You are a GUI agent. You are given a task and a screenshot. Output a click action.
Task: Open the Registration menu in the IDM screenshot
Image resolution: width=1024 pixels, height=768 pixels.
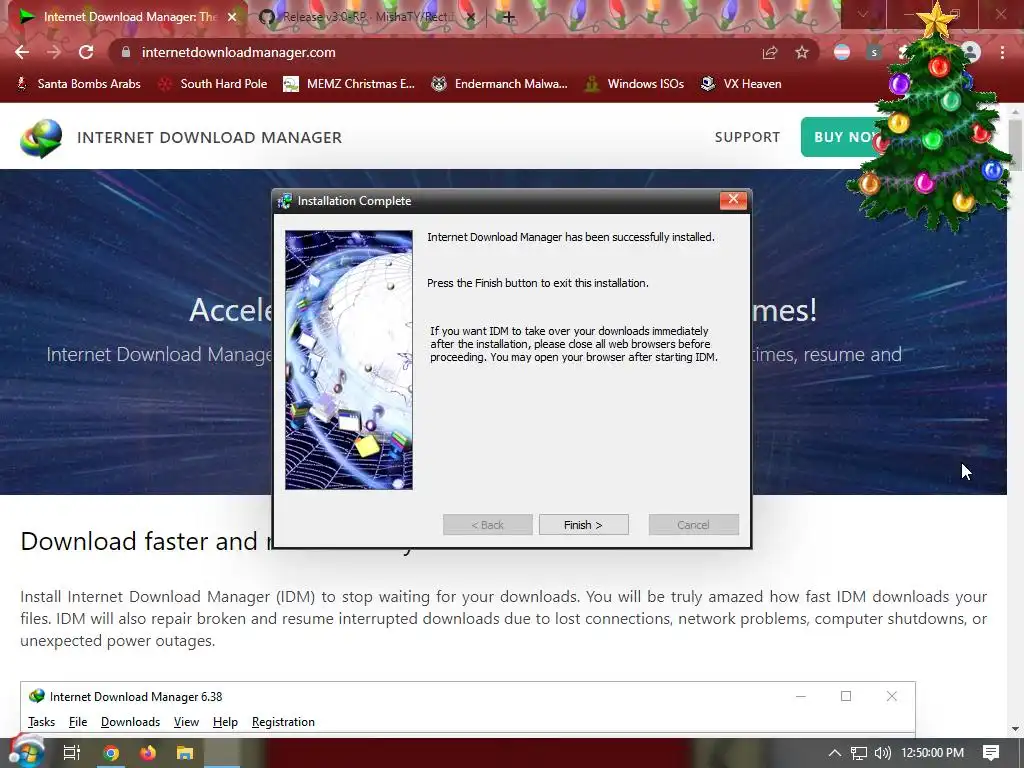283,722
